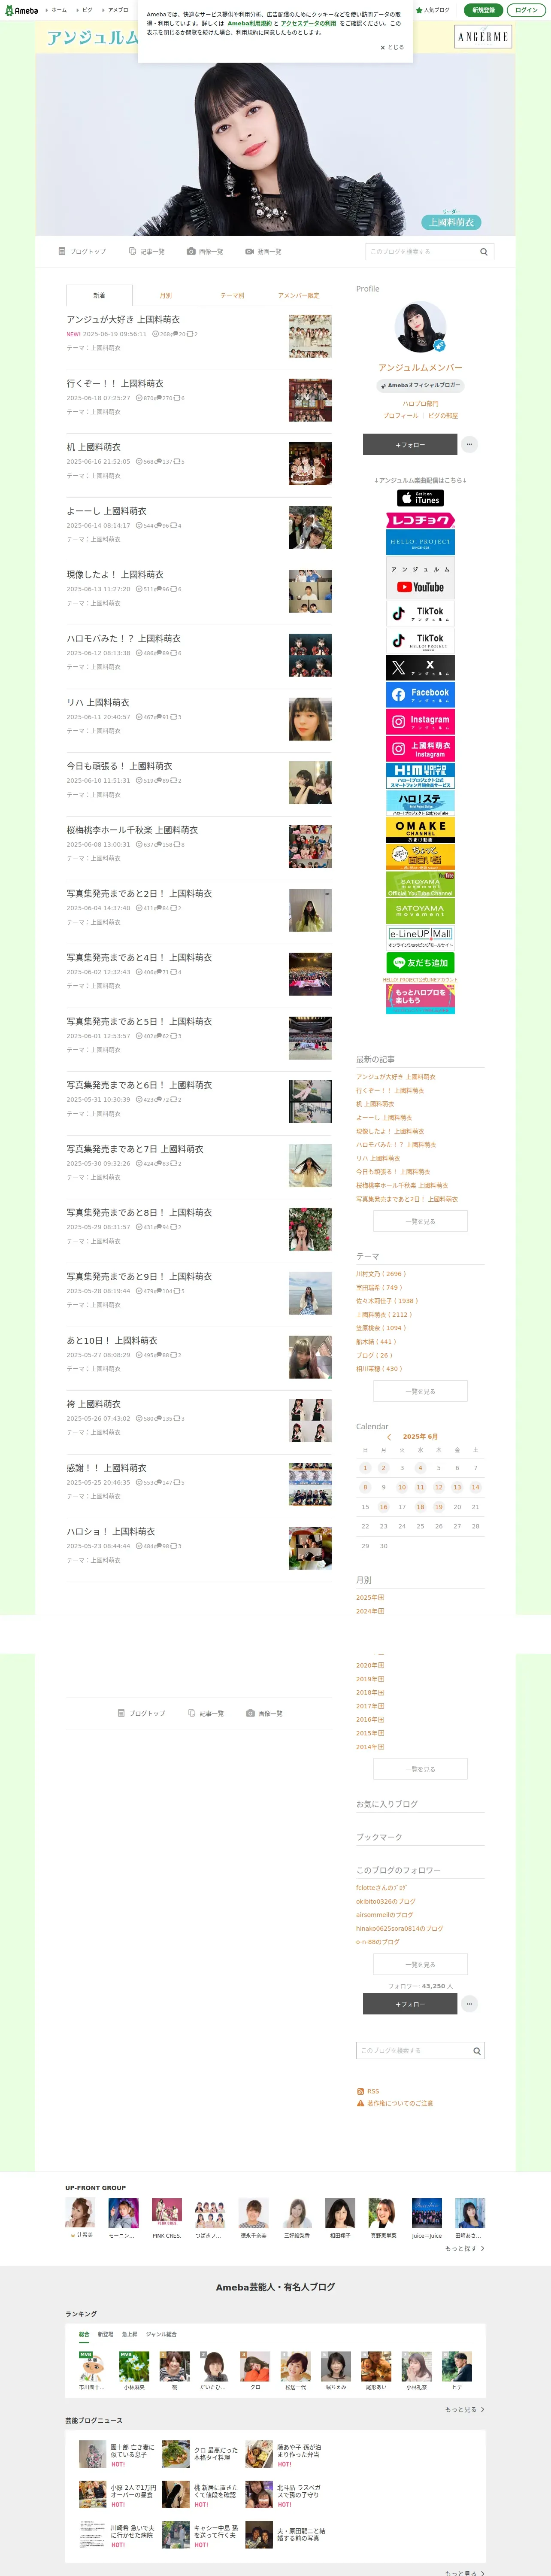Switch to the アメンバー限定 tab
This screenshot has width=551, height=2576.
[299, 295]
